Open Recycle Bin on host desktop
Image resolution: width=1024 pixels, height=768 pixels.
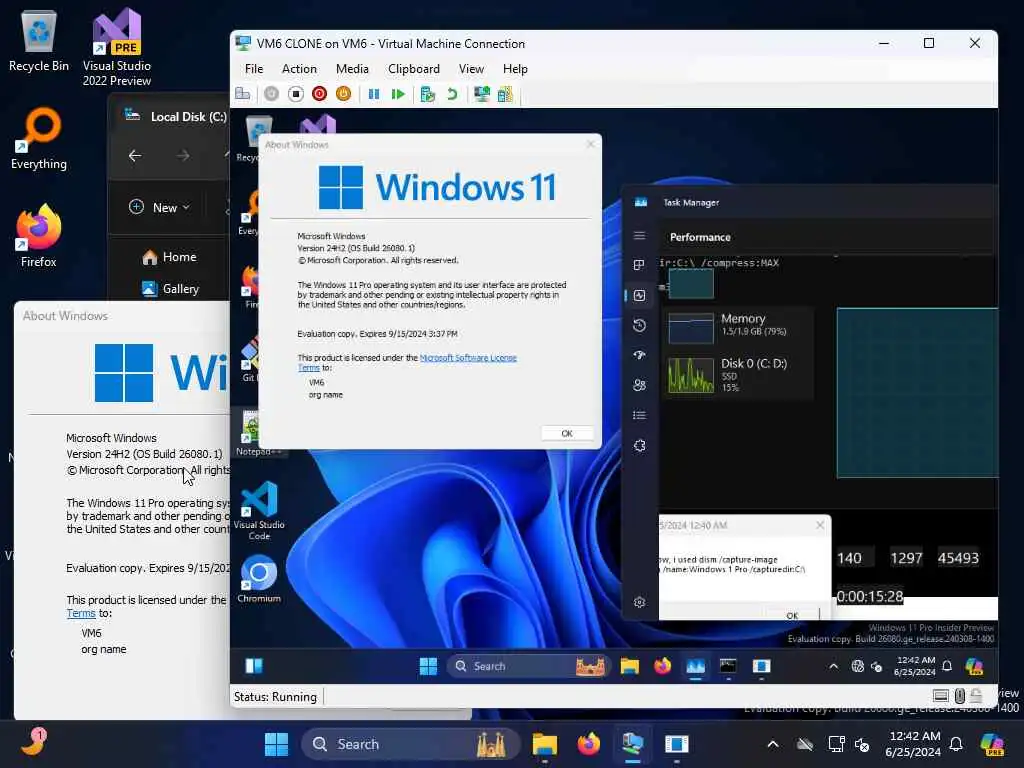39,40
